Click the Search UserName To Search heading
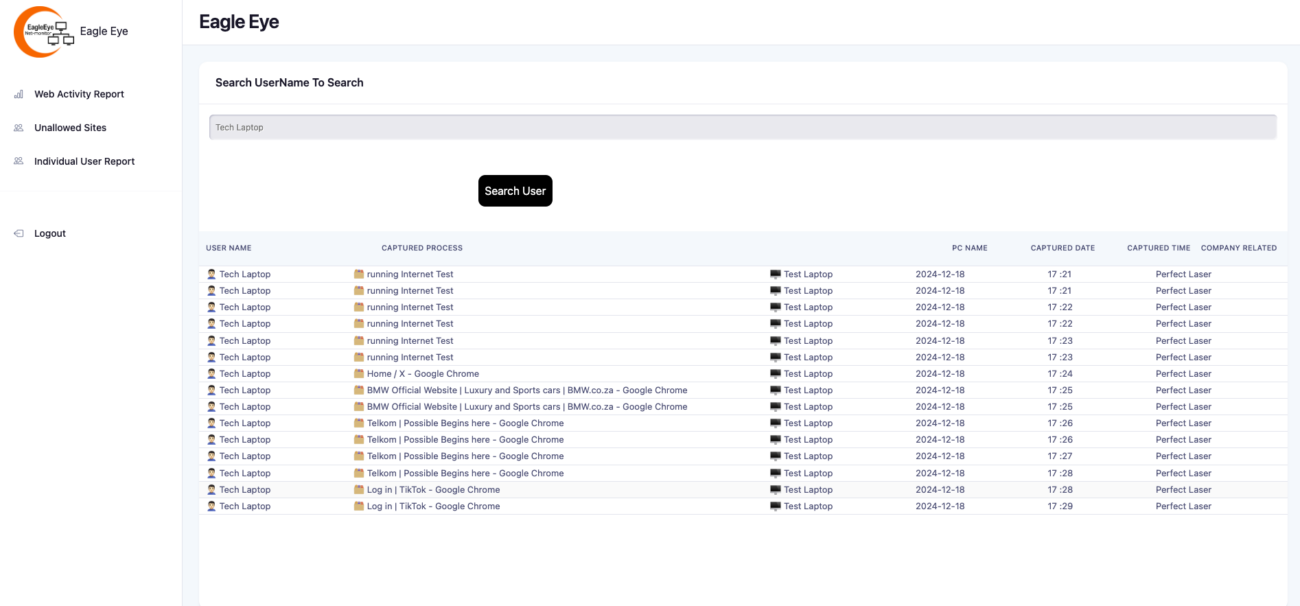 click(x=289, y=83)
